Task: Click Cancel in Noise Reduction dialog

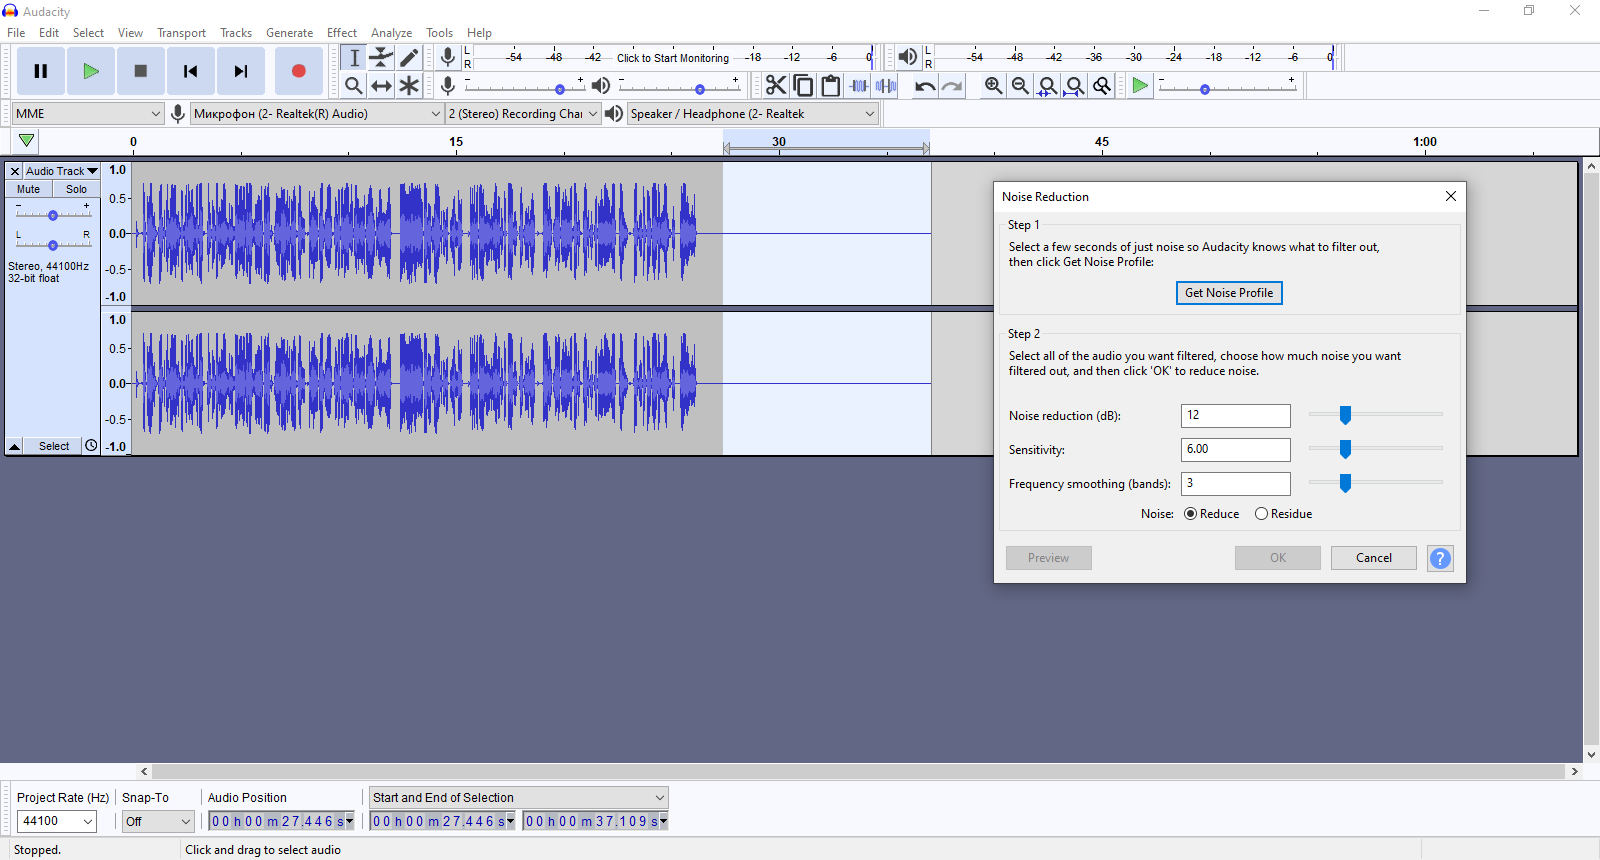Action: pyautogui.click(x=1374, y=558)
